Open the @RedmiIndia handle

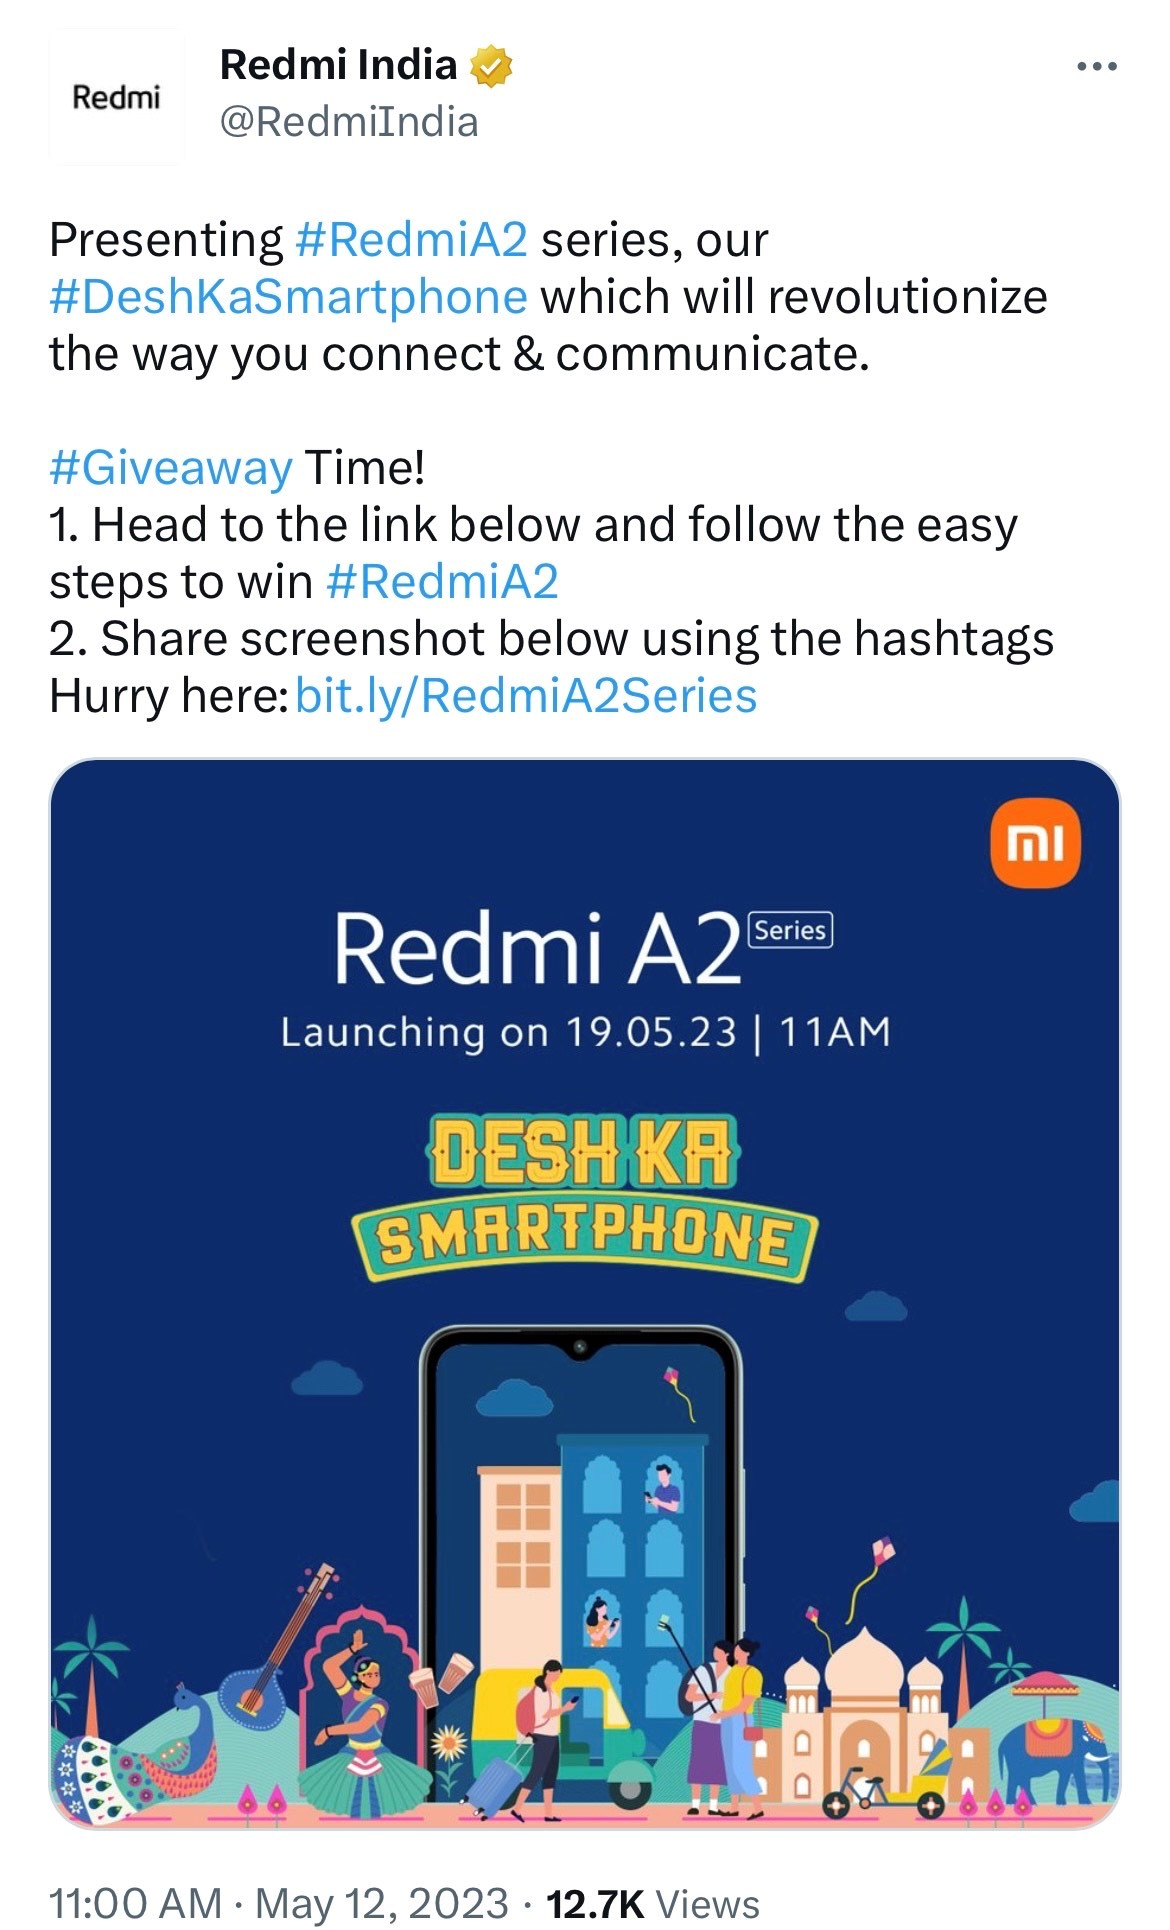pyautogui.click(x=348, y=122)
